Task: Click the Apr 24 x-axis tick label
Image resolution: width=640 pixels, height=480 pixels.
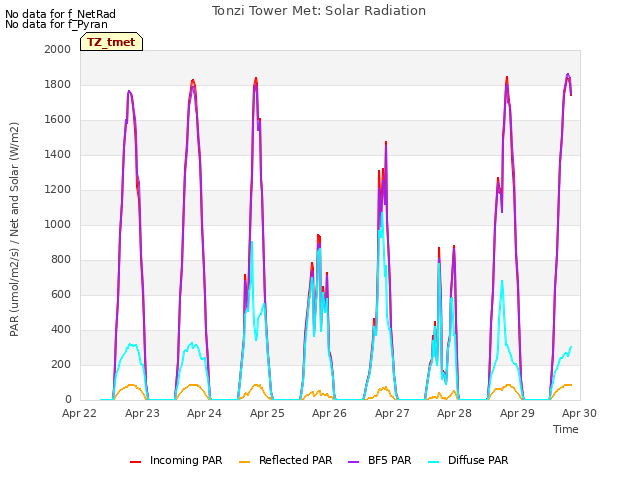Action: coord(204,413)
